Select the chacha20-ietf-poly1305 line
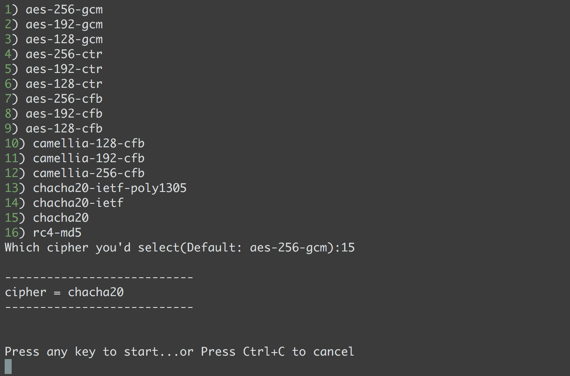 point(96,188)
